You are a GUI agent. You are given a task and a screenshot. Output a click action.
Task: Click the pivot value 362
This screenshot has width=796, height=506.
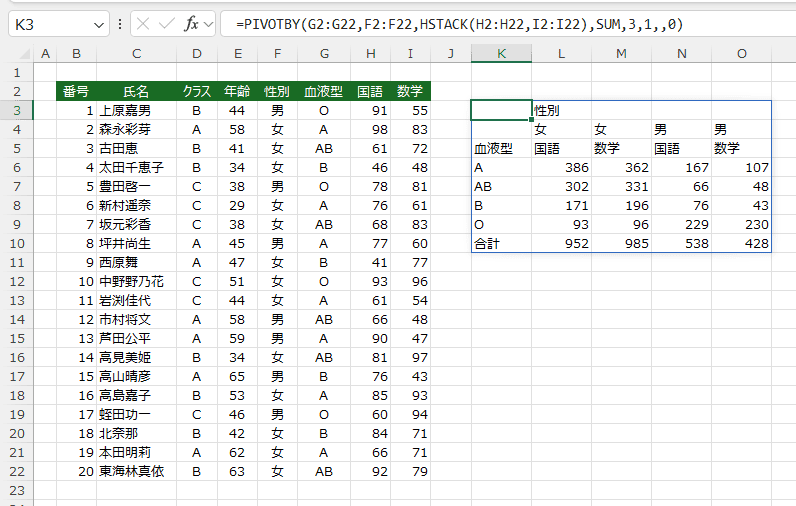[621, 167]
